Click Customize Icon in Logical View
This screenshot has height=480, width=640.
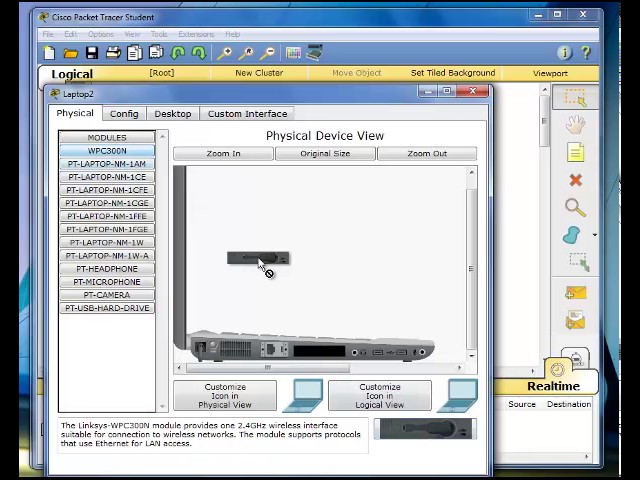380,396
